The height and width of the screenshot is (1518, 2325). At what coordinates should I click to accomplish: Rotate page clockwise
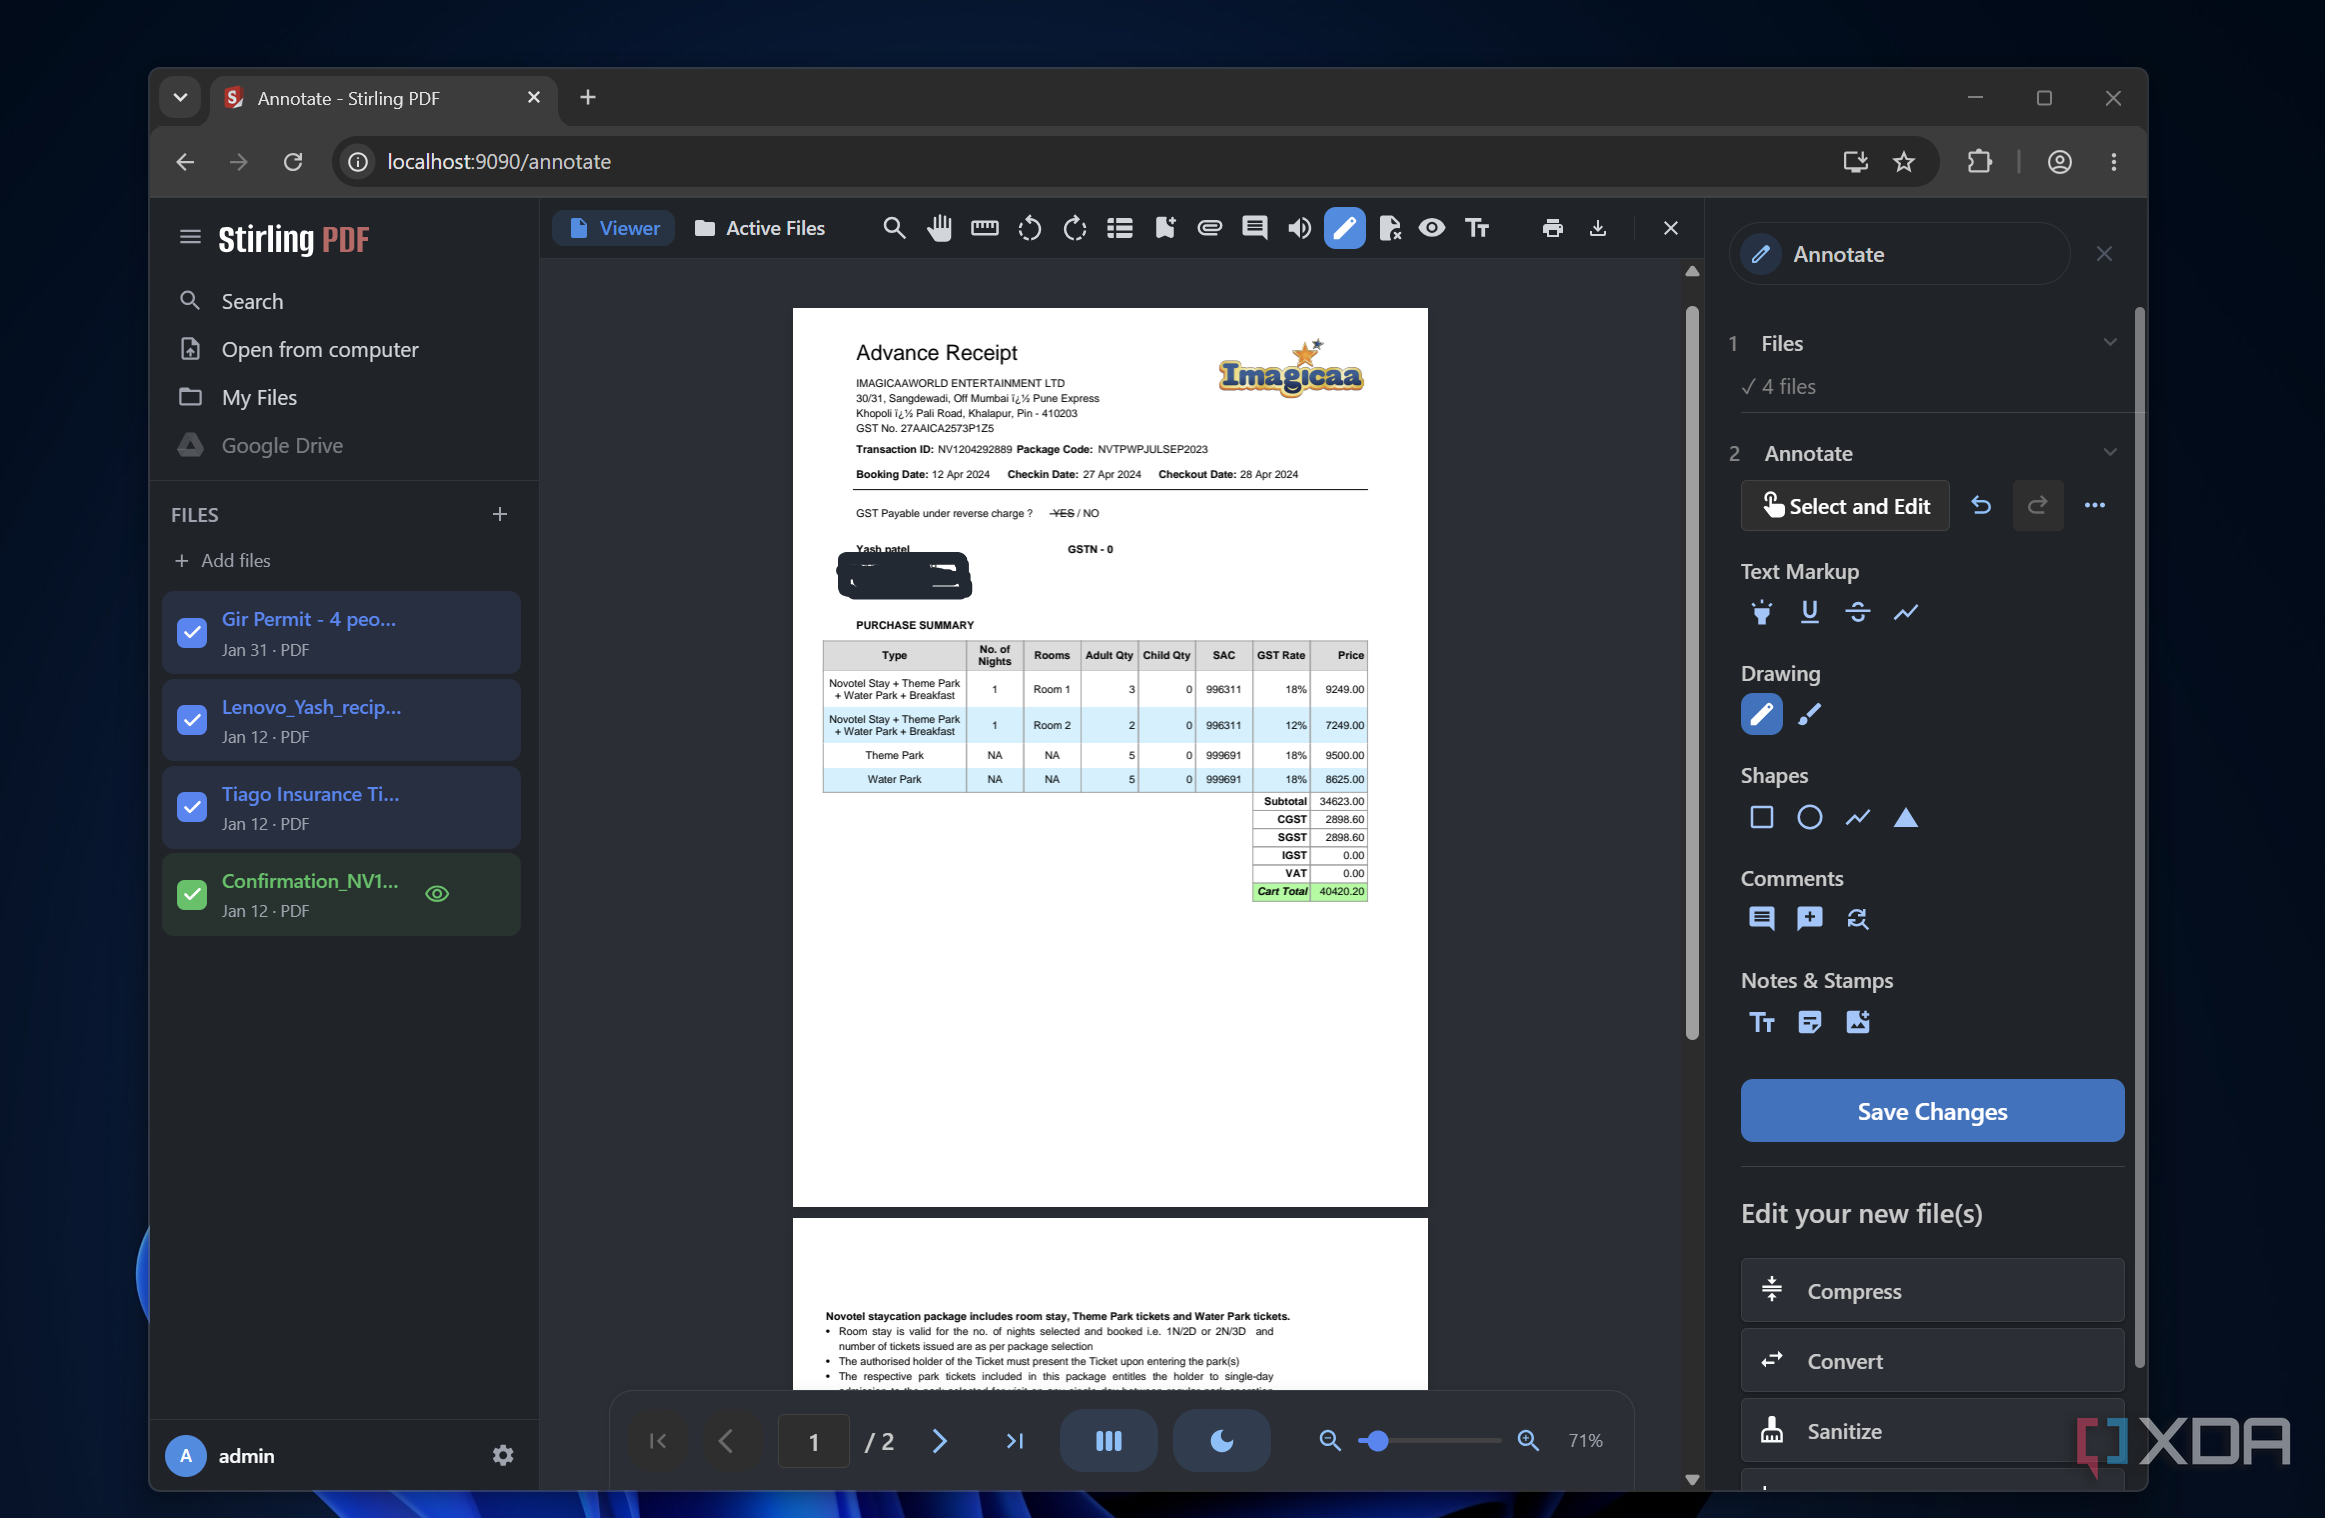pos(1075,228)
